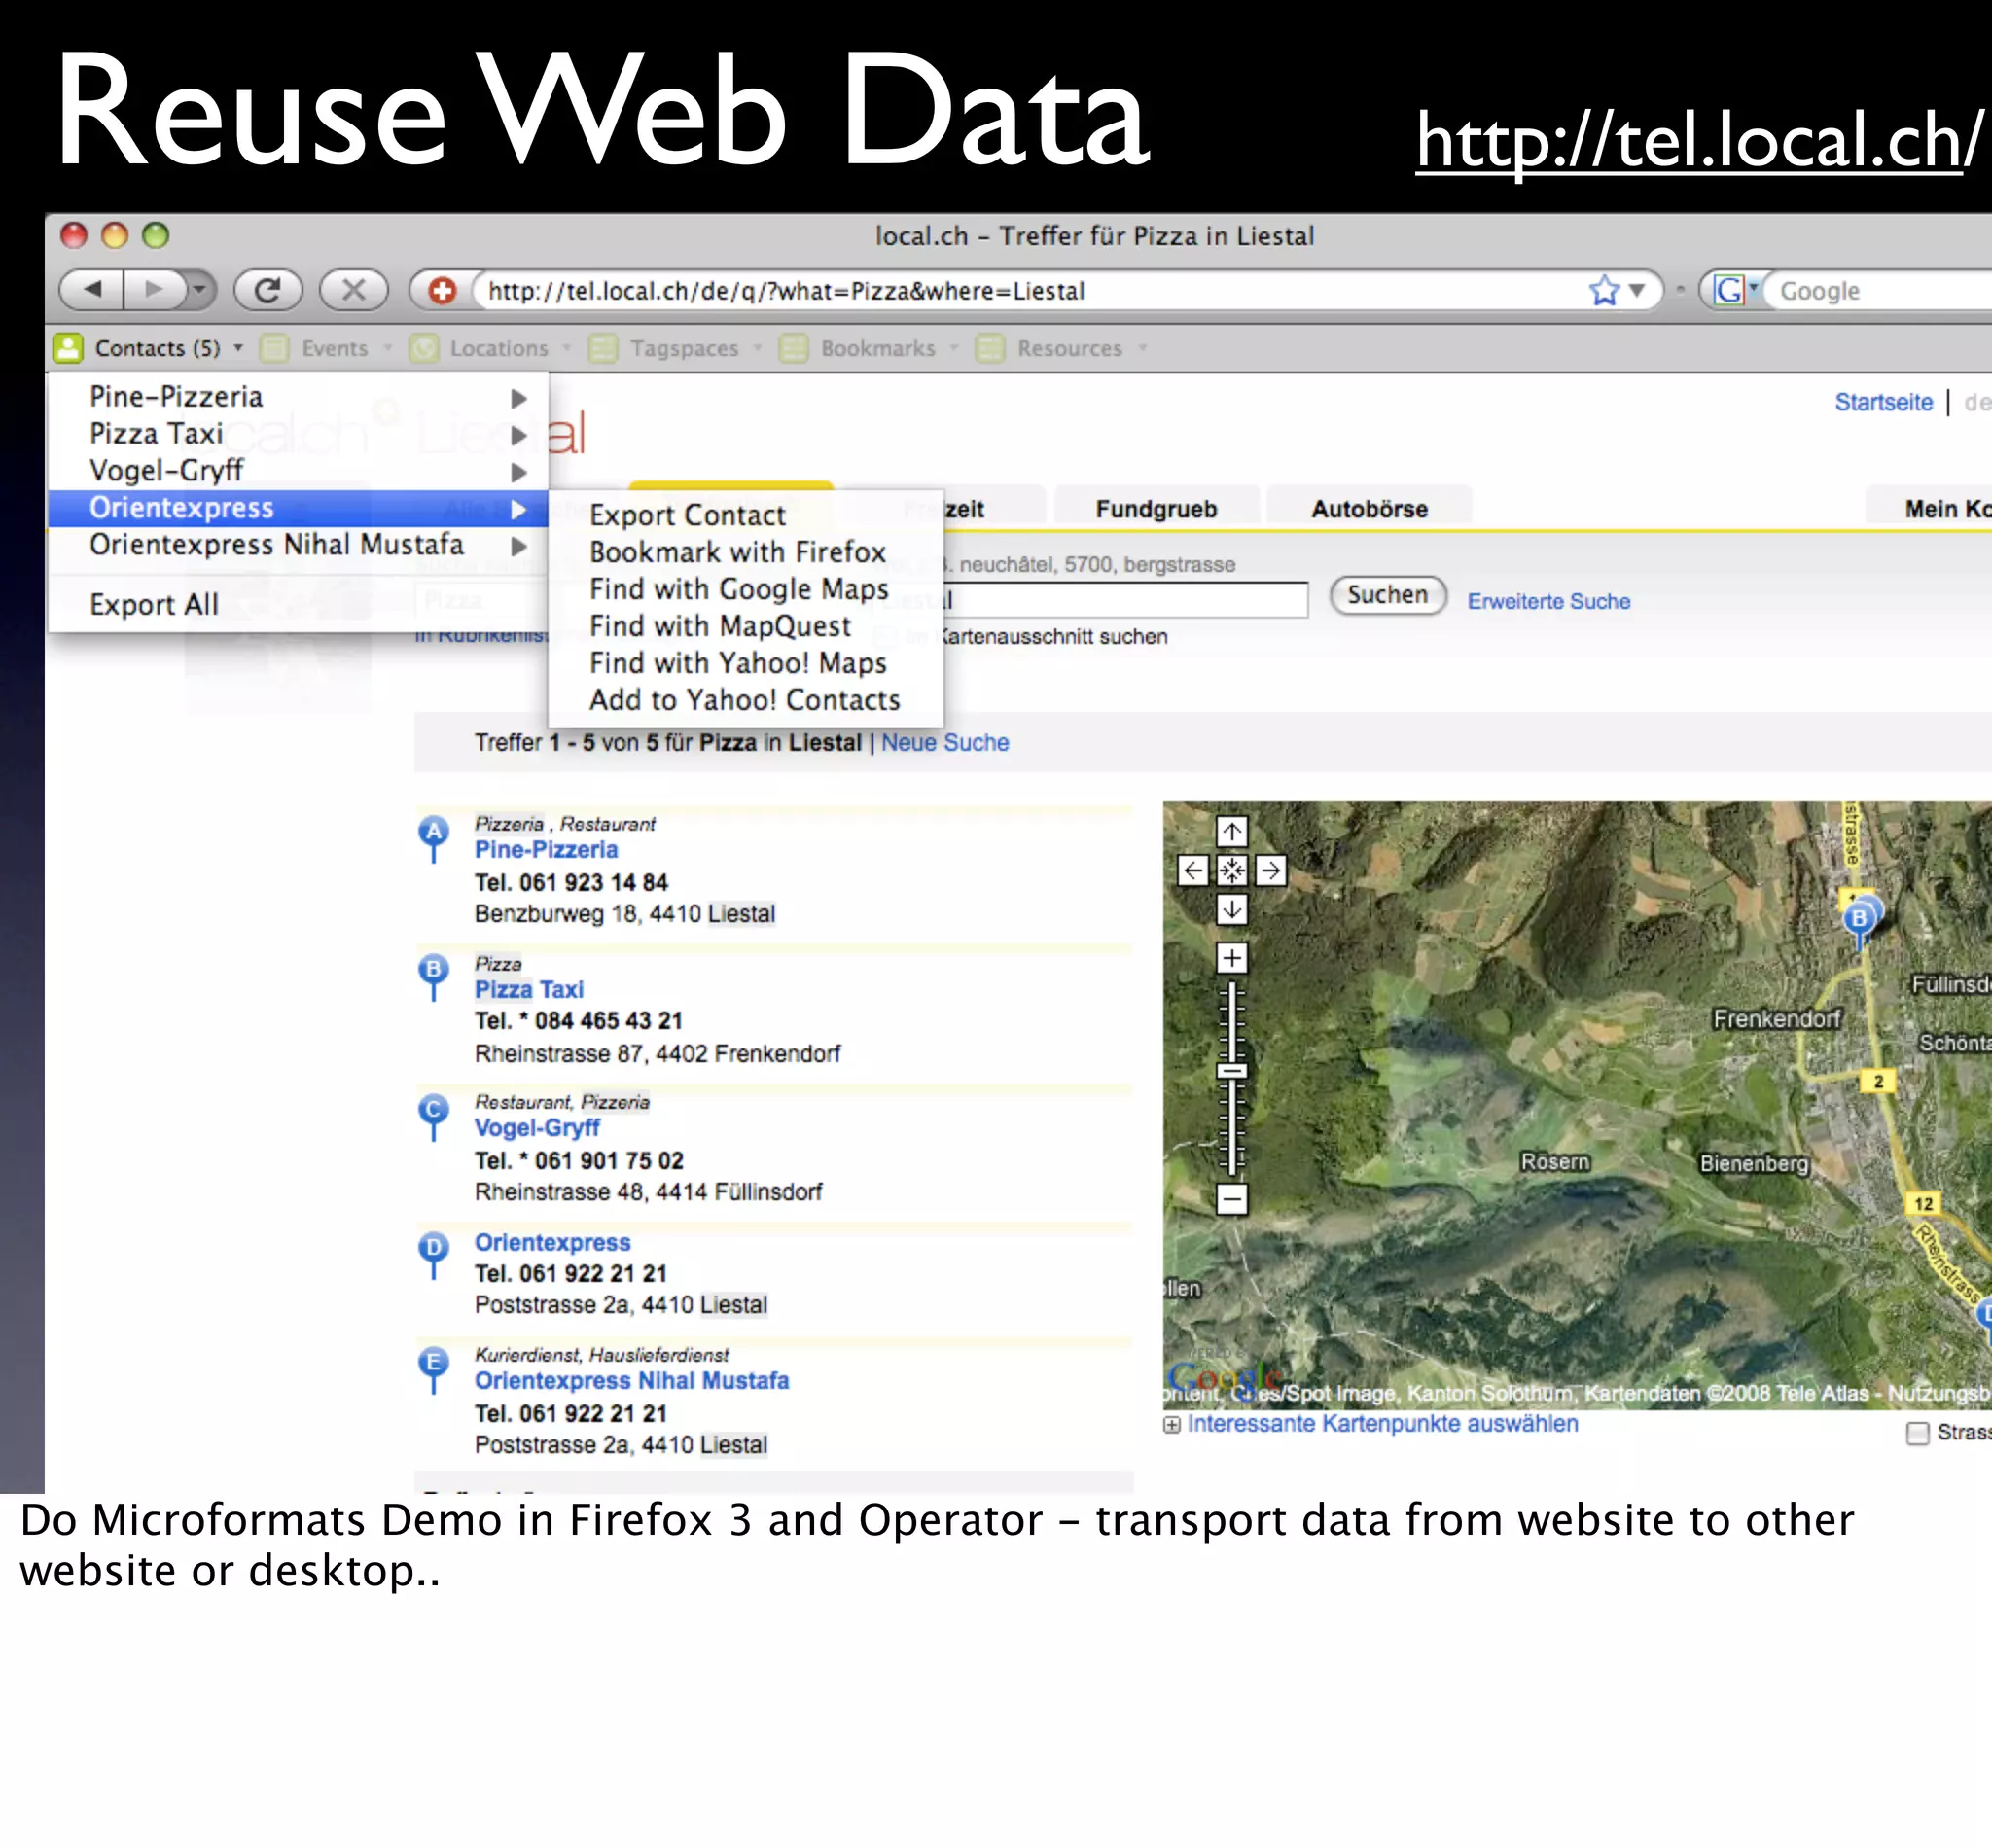1992x1848 pixels.
Task: Click the map zoom in plus button
Action: [x=1231, y=958]
